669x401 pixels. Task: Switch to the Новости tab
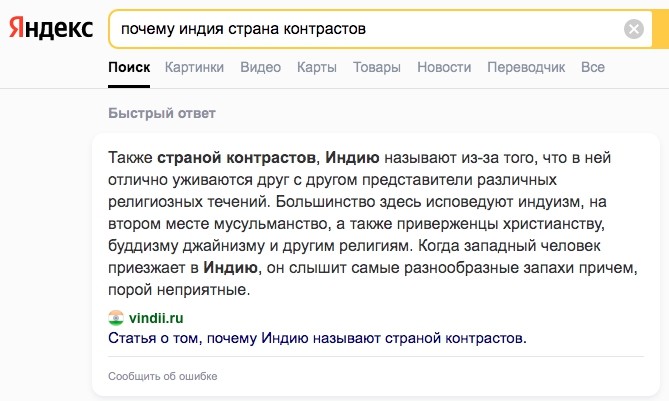(444, 68)
